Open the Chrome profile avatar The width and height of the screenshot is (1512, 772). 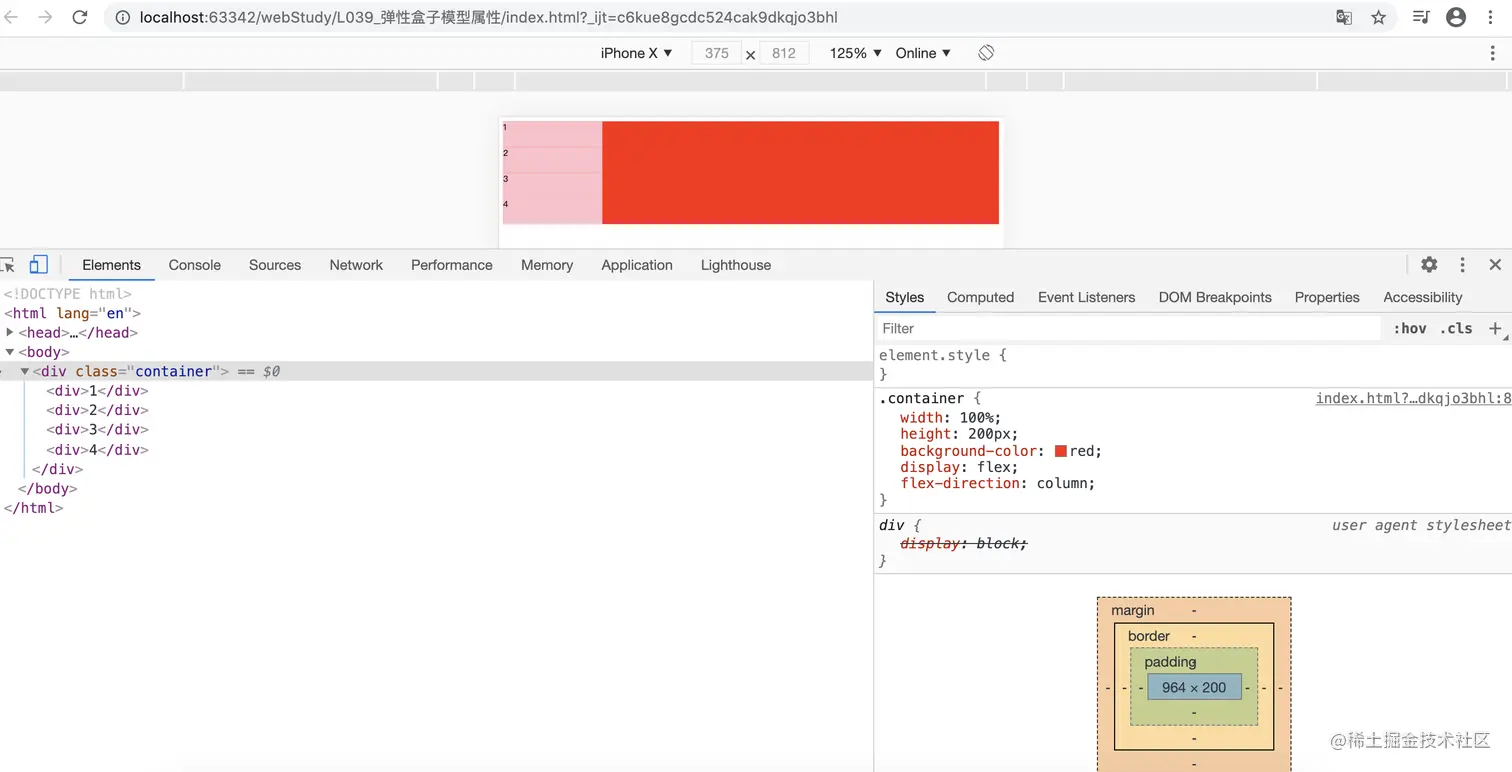[1456, 17]
